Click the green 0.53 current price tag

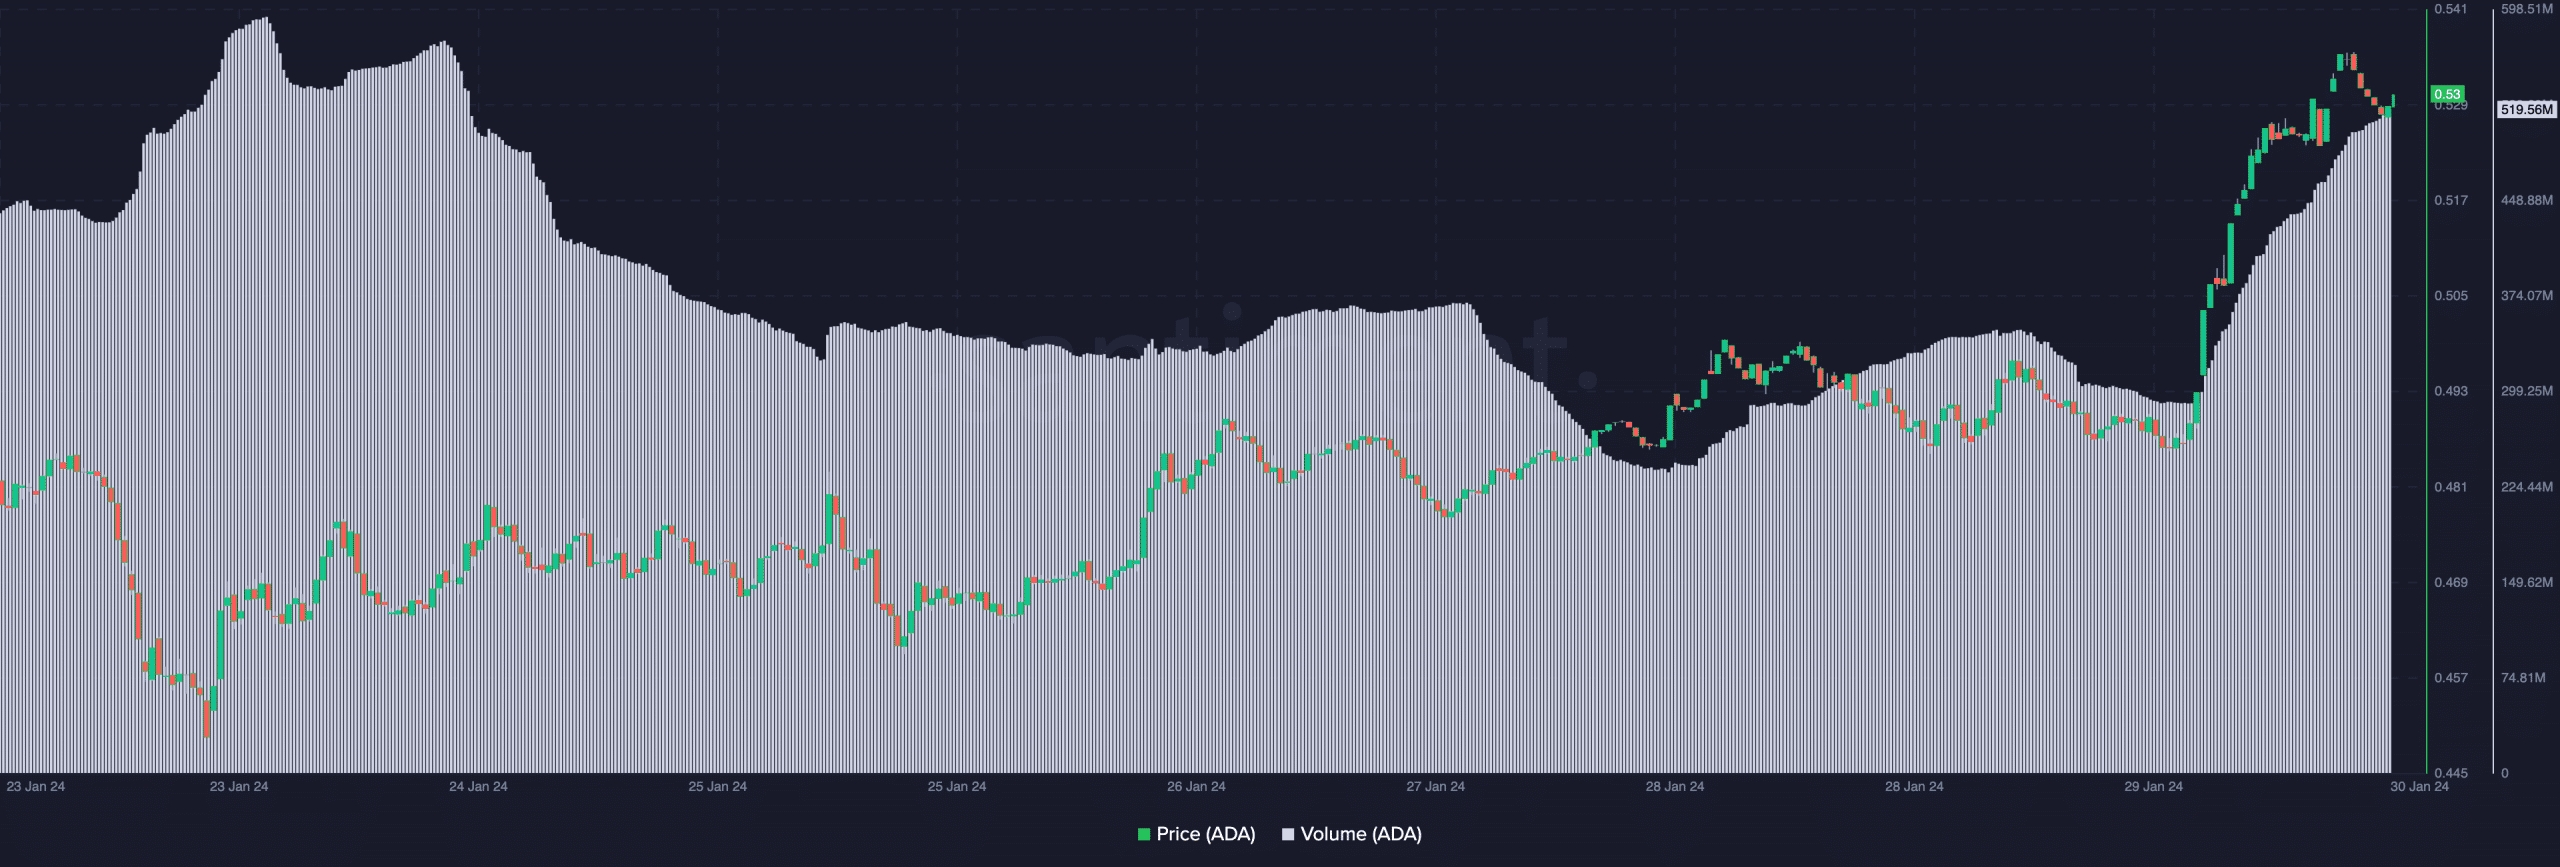tap(2447, 94)
